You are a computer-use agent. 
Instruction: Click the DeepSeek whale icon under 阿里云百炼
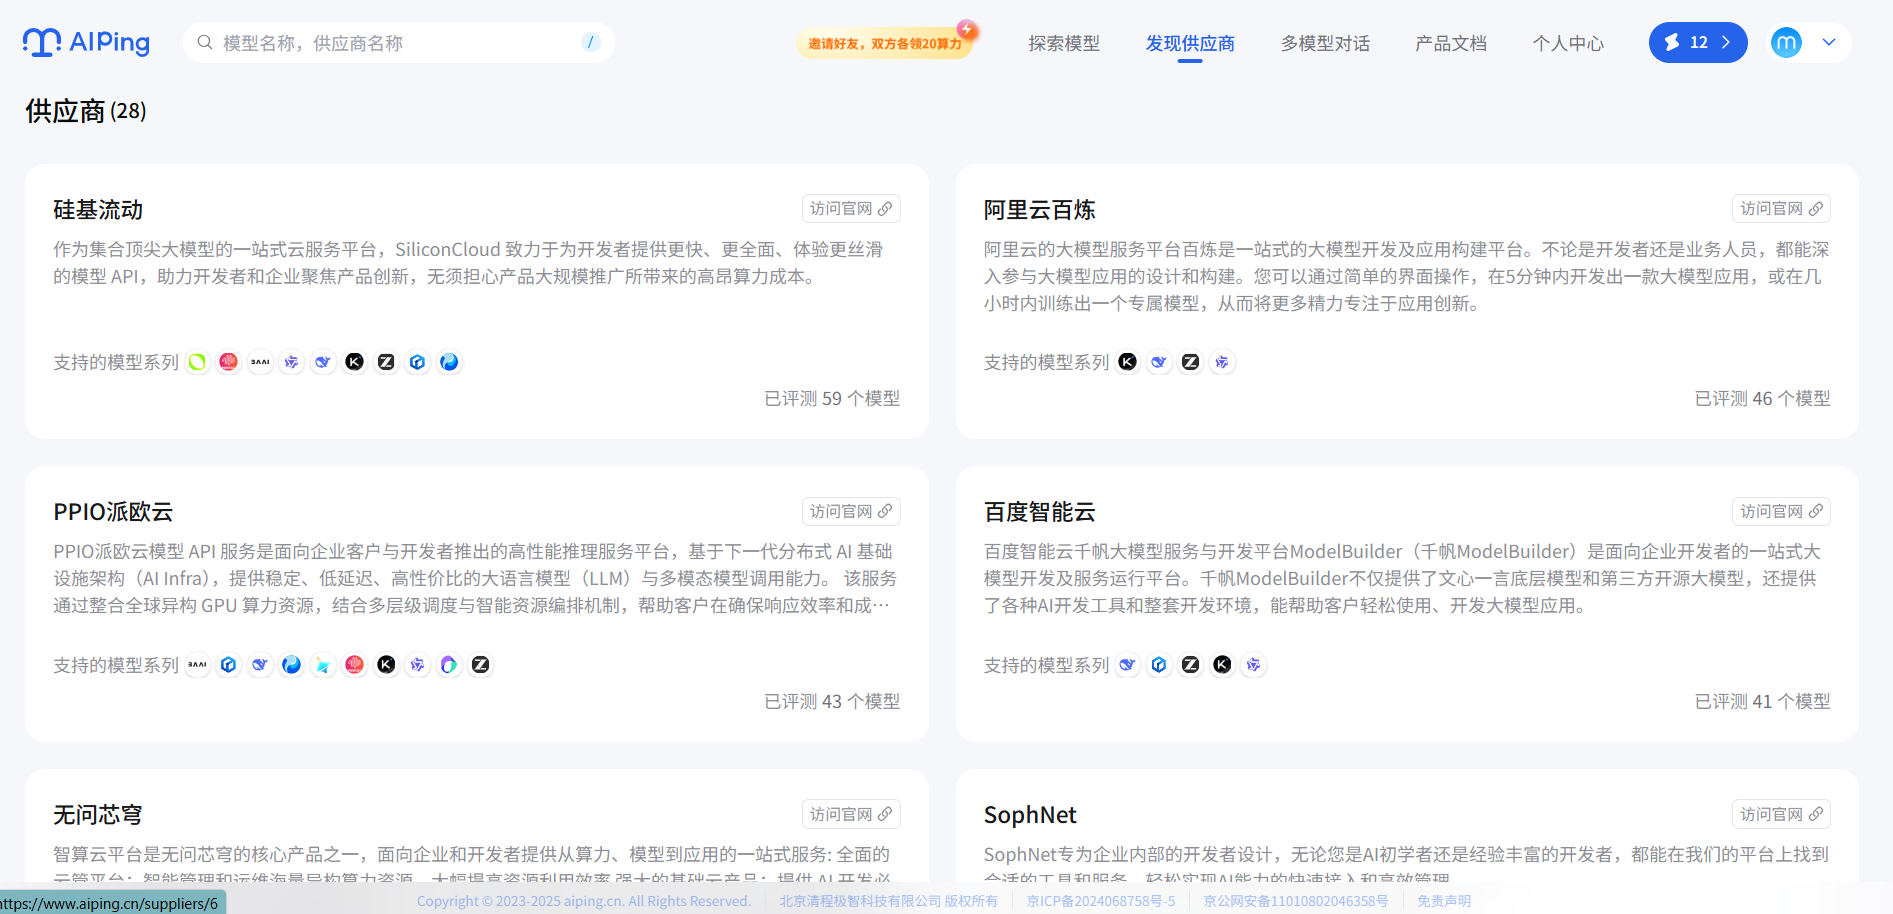[x=1159, y=362]
